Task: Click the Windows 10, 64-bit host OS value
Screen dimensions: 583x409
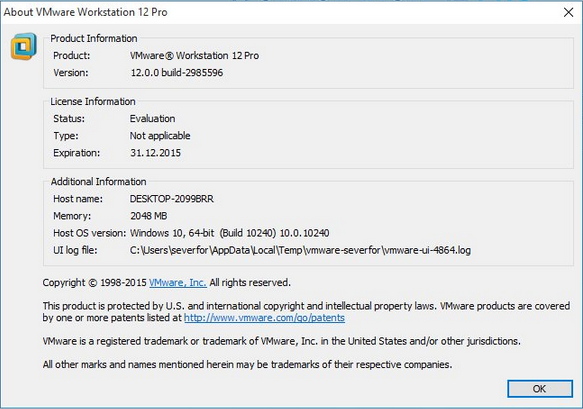Action: point(229,233)
